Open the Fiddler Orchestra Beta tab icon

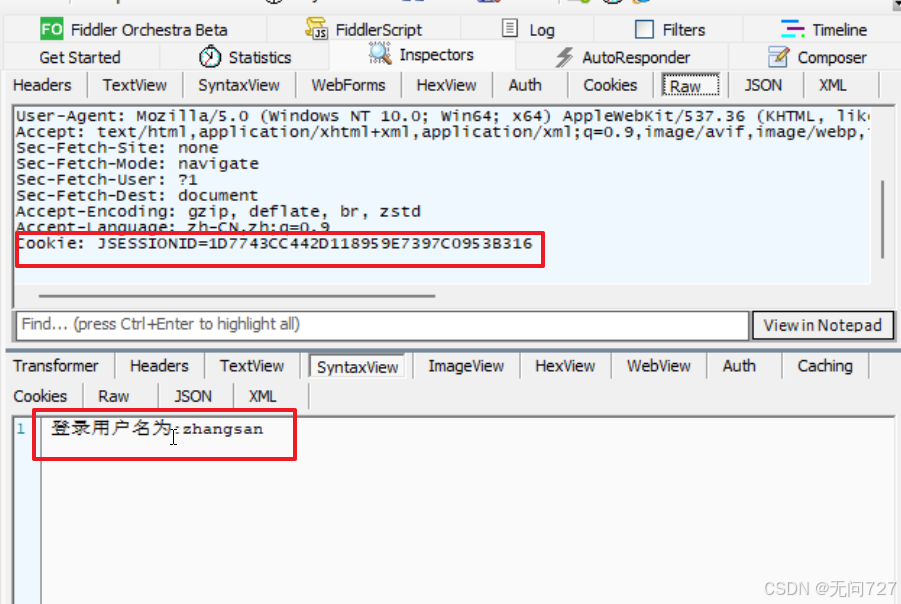point(52,29)
